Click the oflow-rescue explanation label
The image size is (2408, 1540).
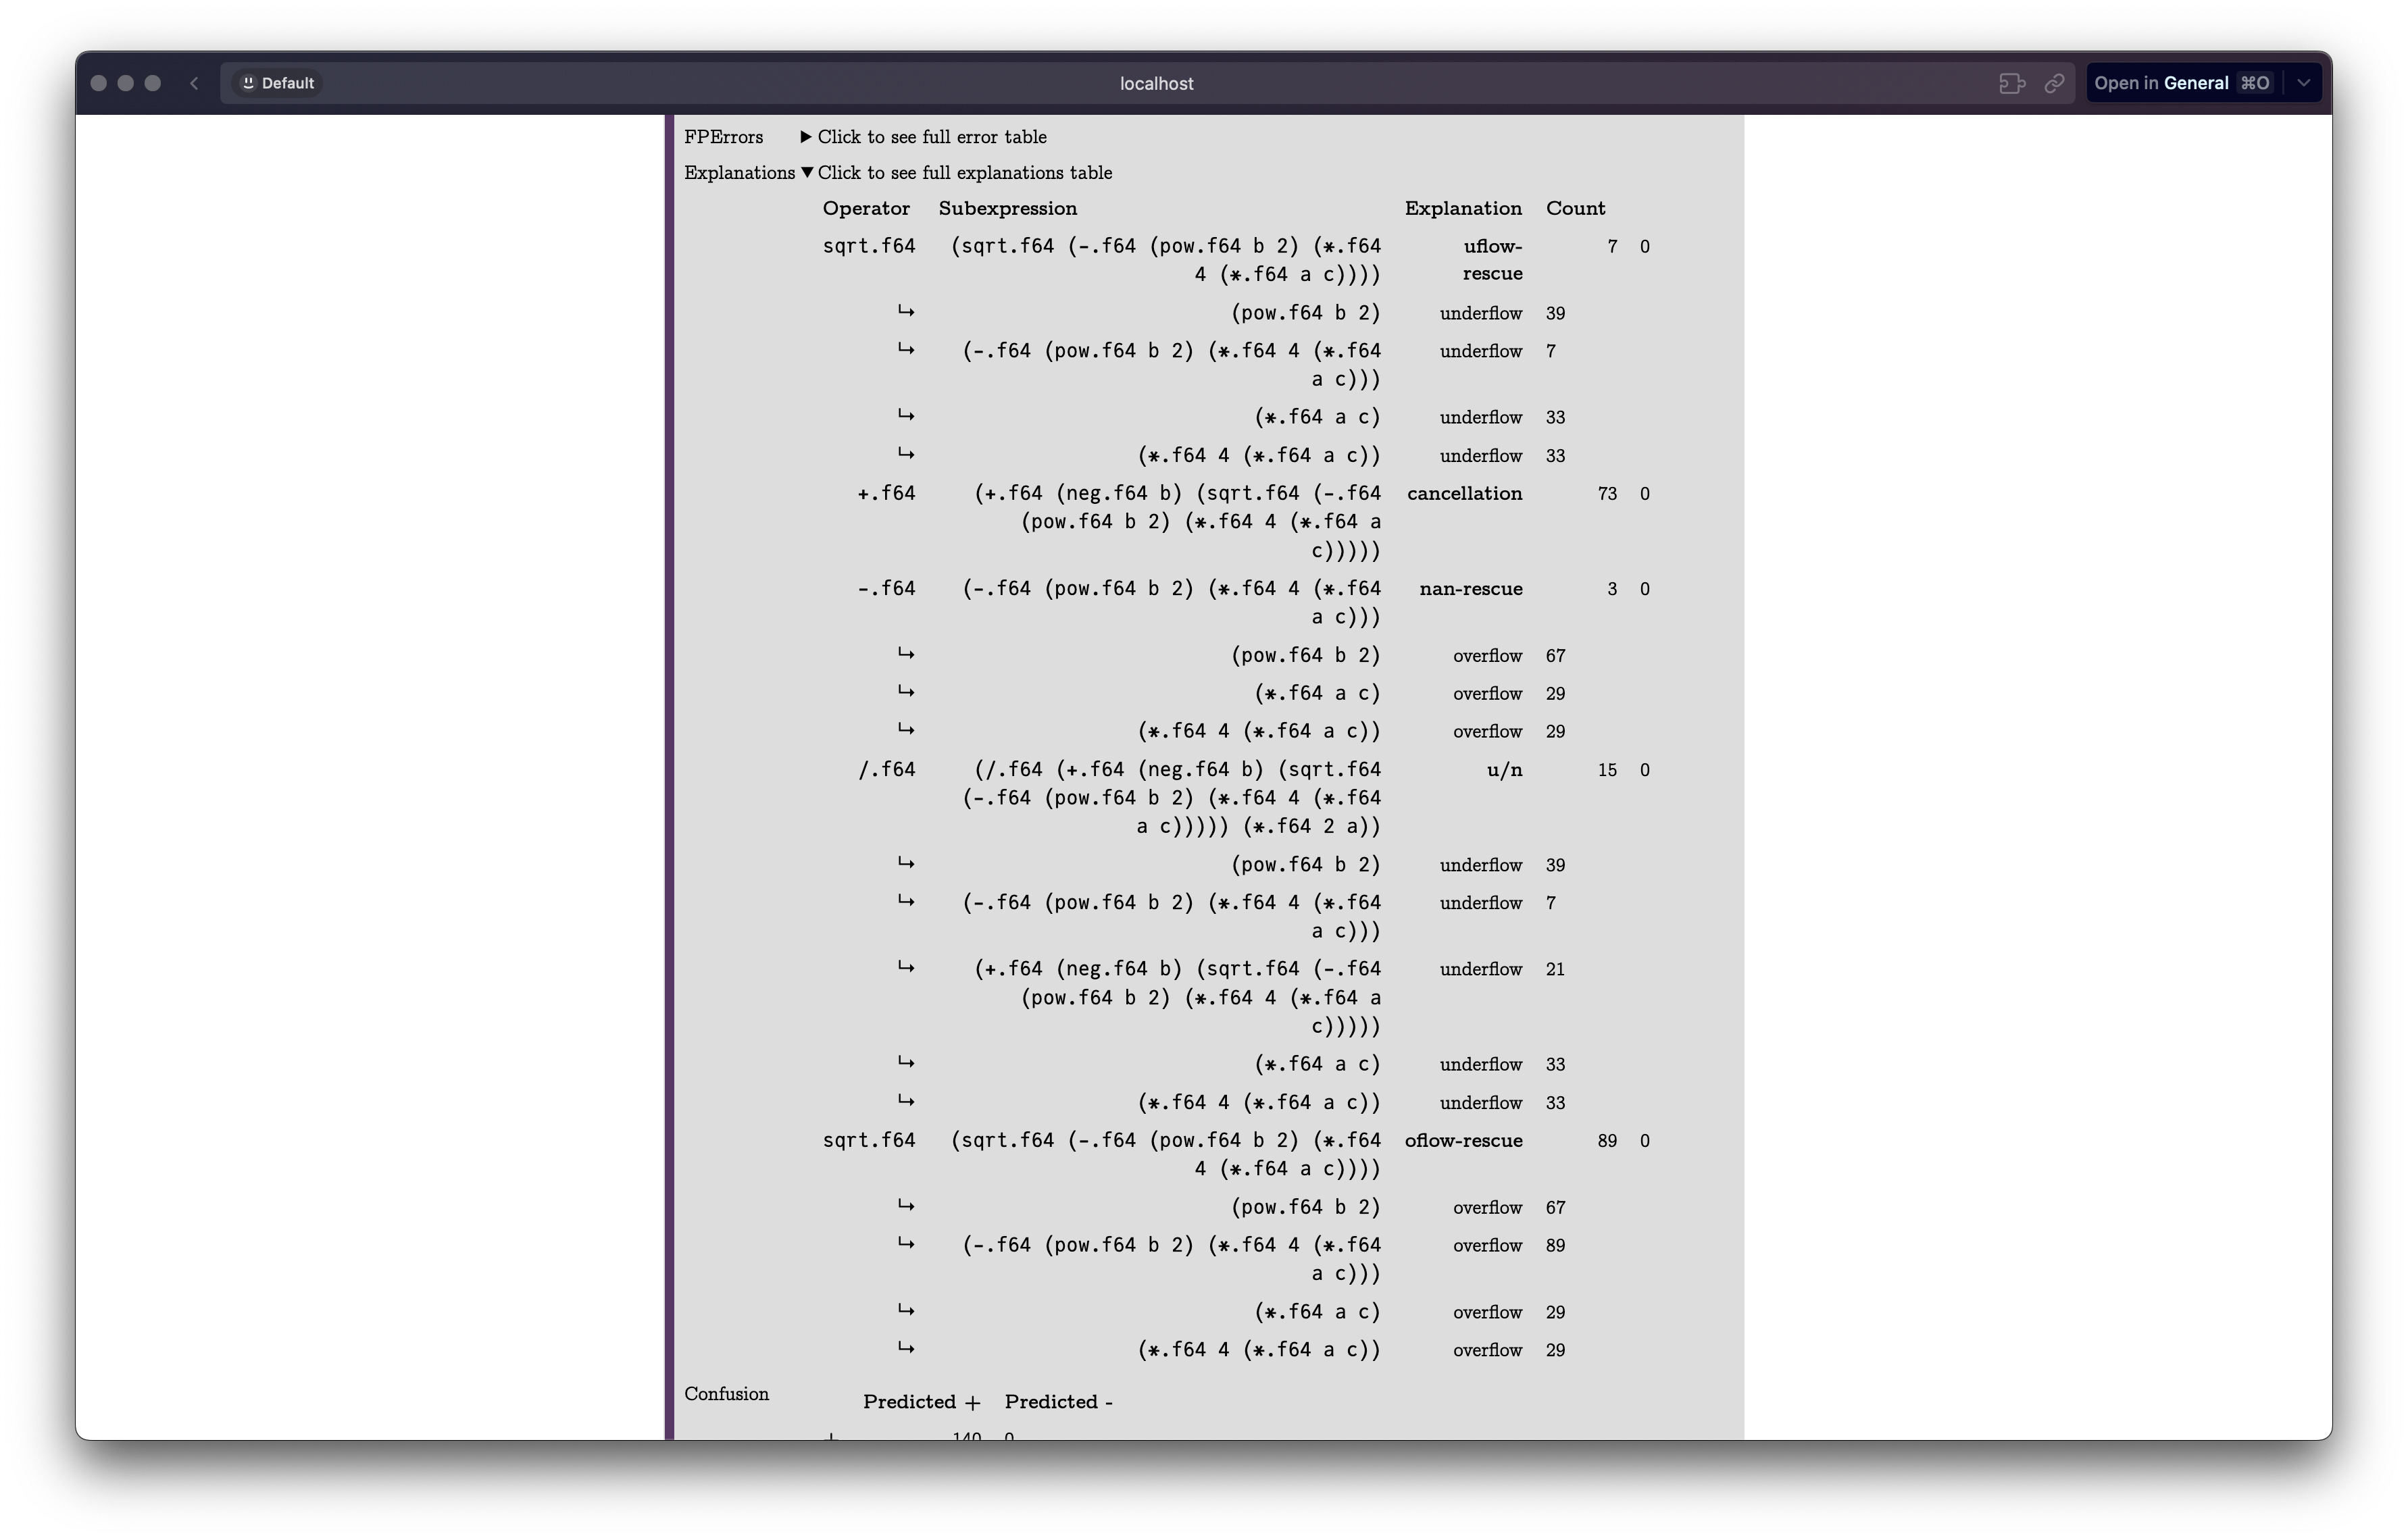click(1463, 1140)
